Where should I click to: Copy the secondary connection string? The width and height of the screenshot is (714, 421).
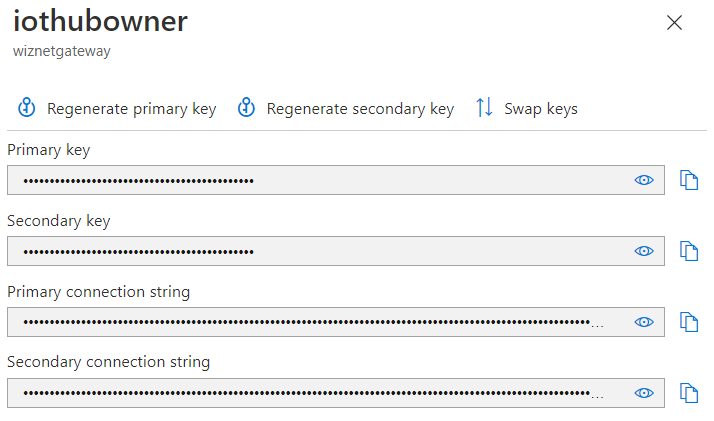(x=688, y=393)
